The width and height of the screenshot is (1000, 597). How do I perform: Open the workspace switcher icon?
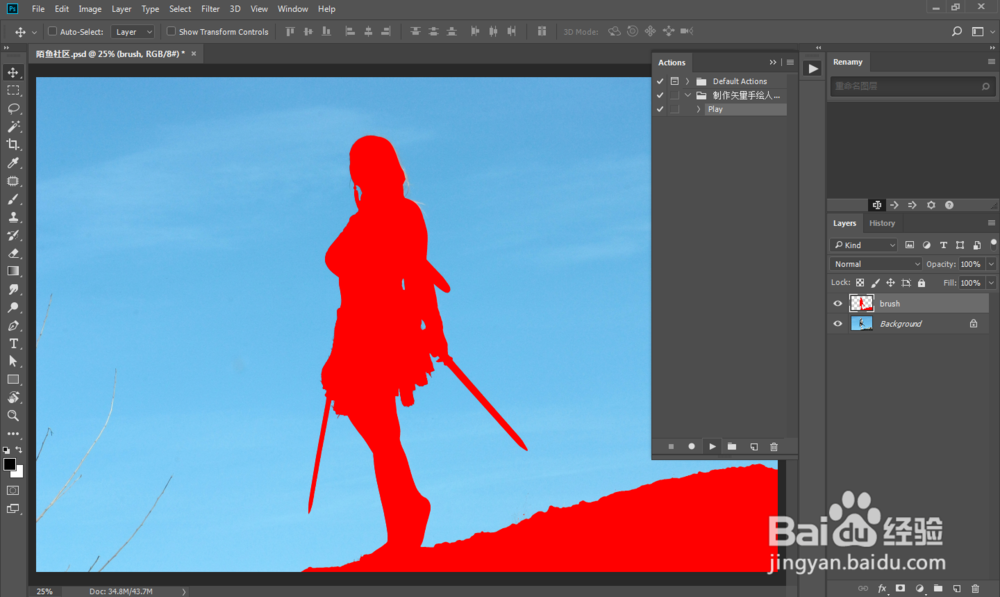[x=978, y=31]
